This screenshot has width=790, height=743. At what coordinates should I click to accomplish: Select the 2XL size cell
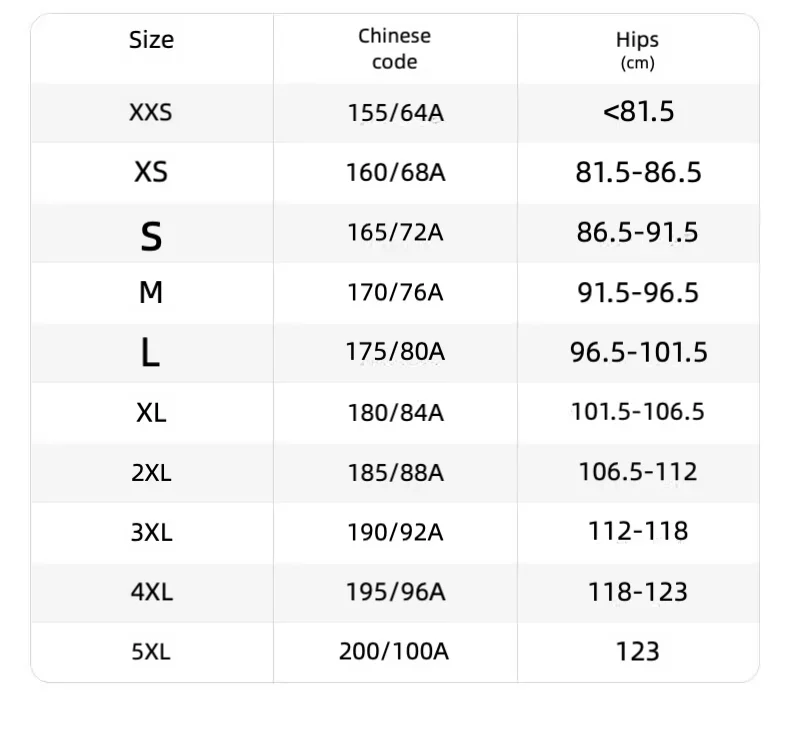151,472
